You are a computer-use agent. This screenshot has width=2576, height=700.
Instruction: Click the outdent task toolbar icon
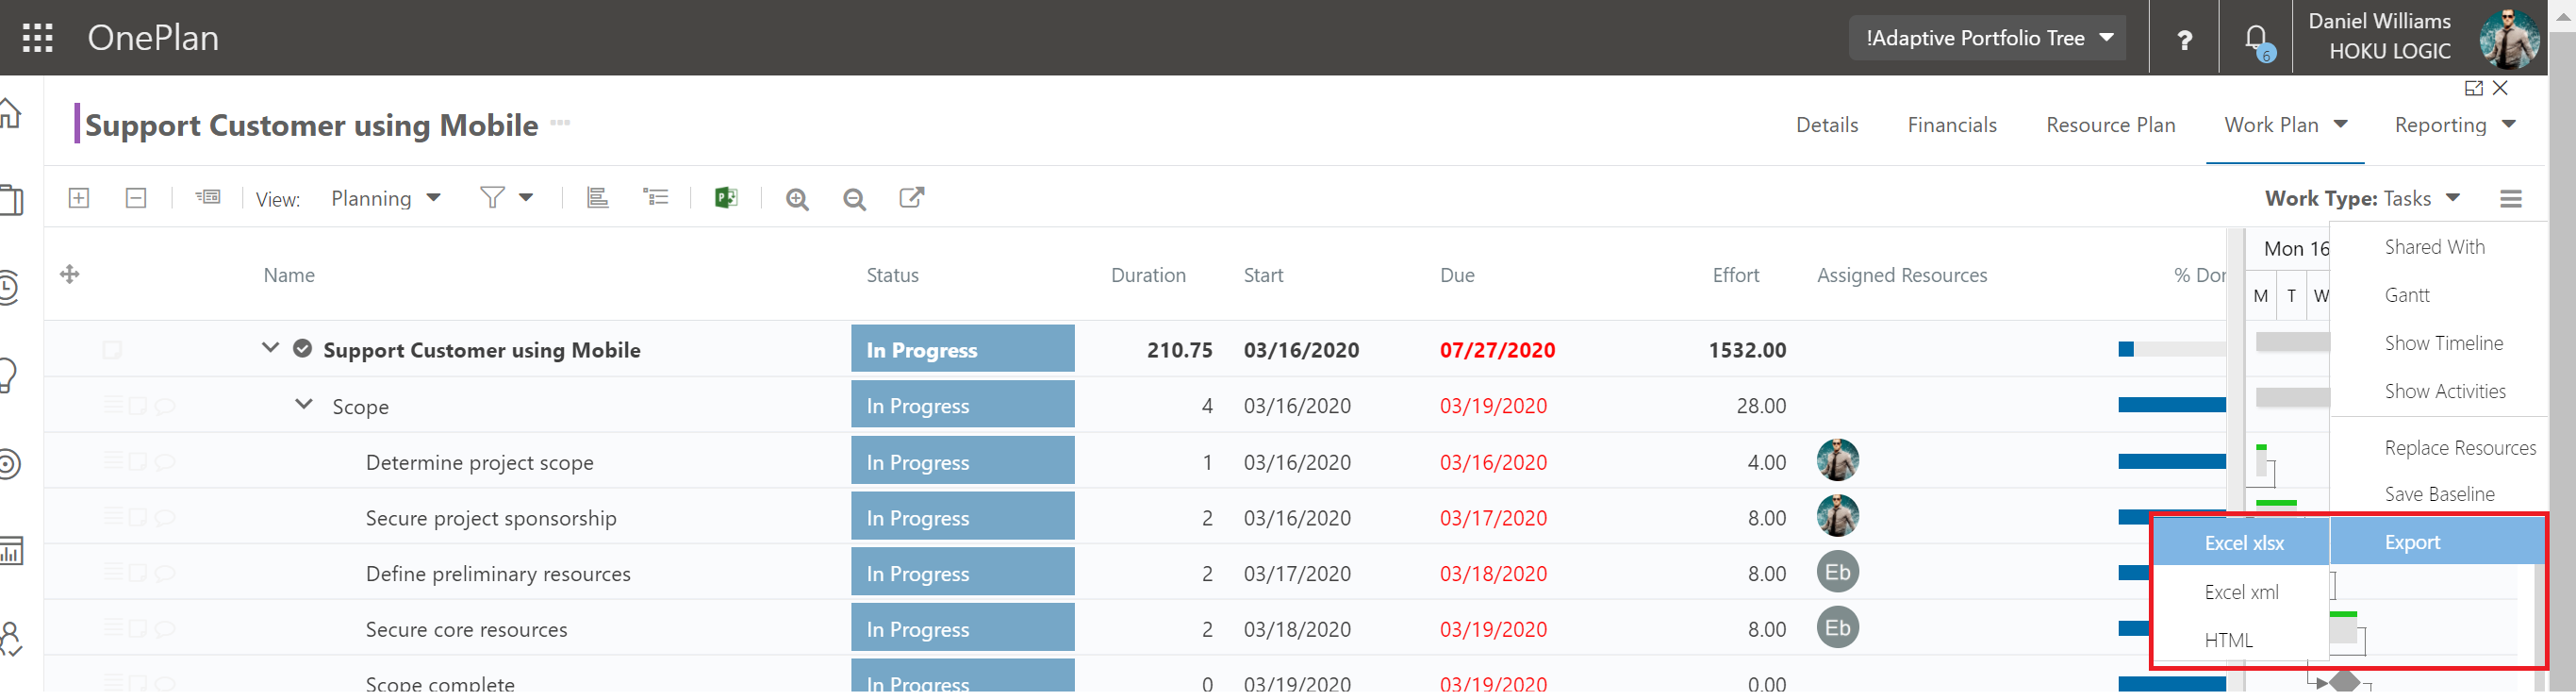click(208, 197)
